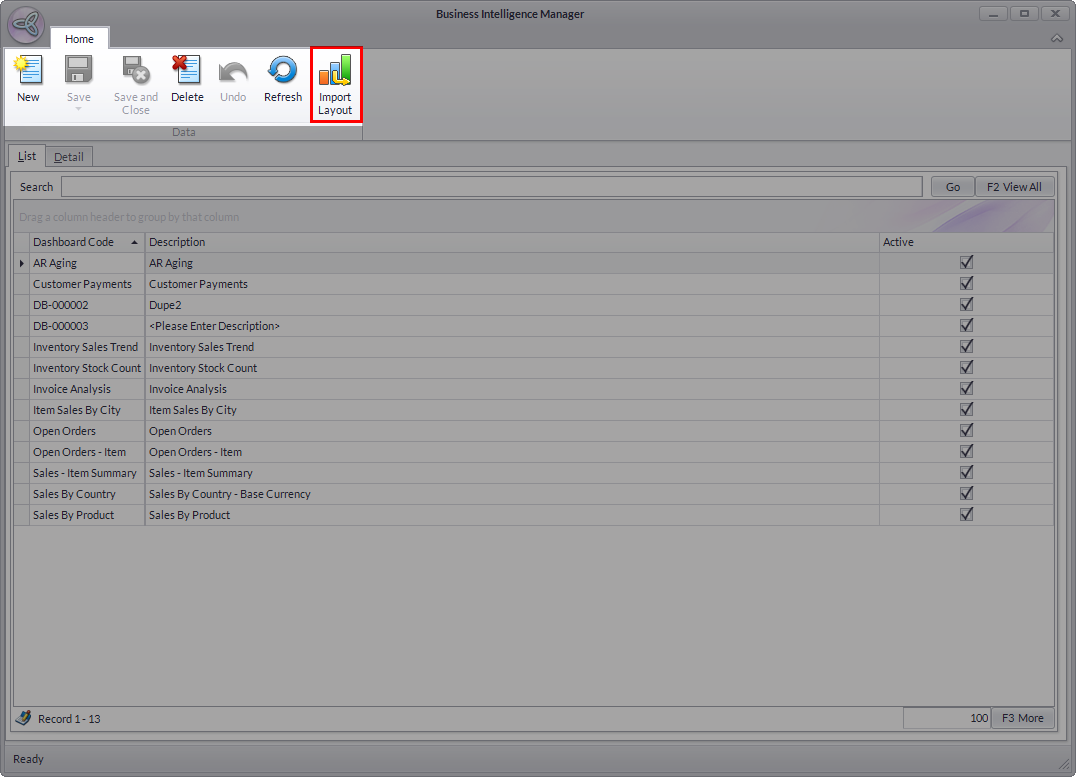
Task: Click the Undo arrow icon
Action: pyautogui.click(x=233, y=71)
